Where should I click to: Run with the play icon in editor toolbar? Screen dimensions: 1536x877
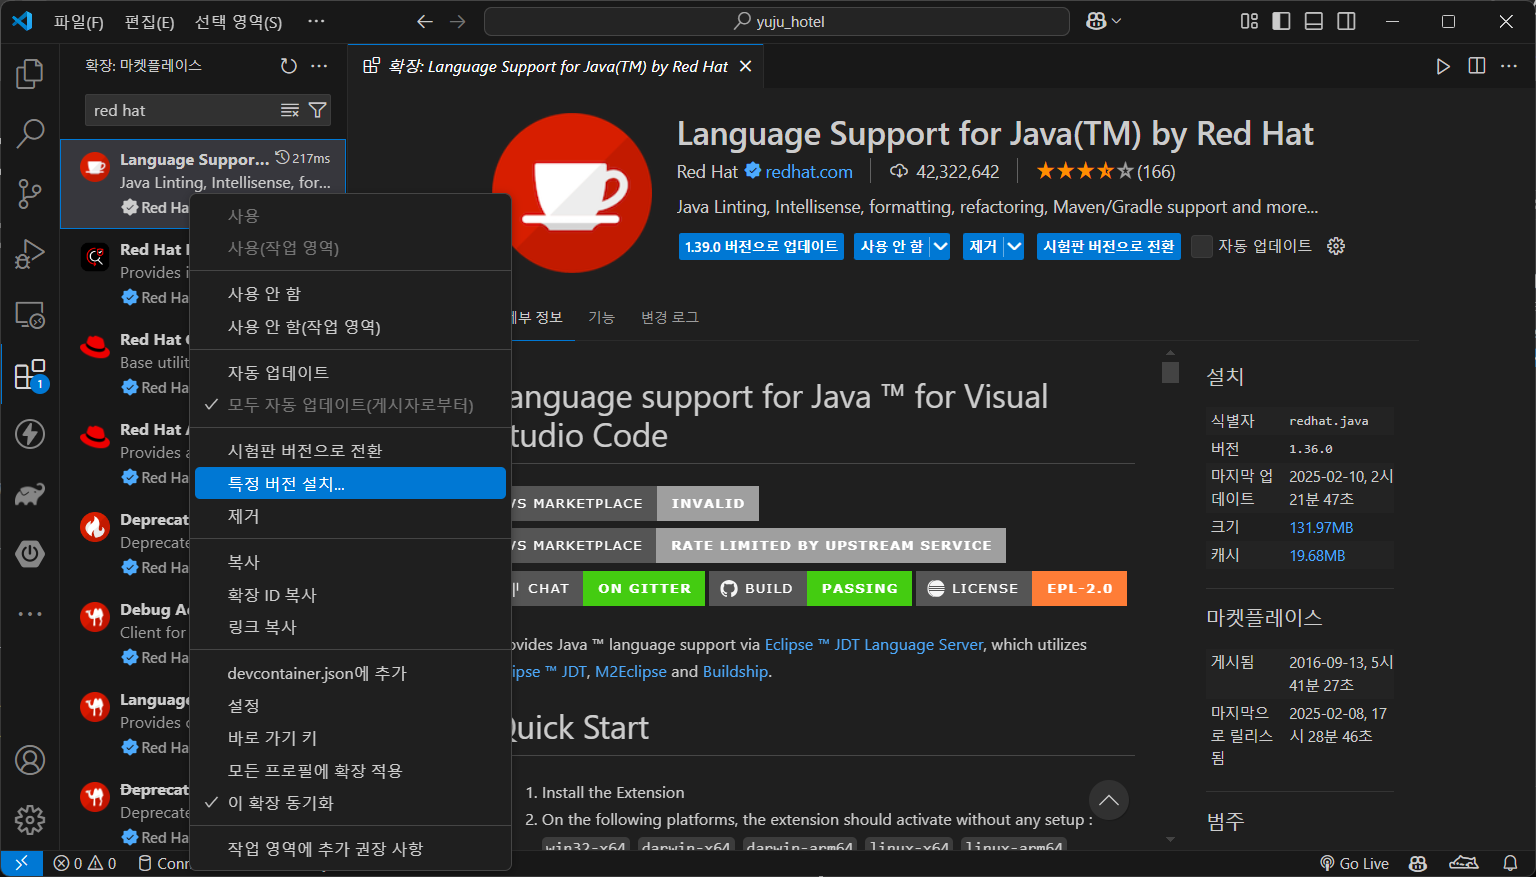click(1443, 66)
